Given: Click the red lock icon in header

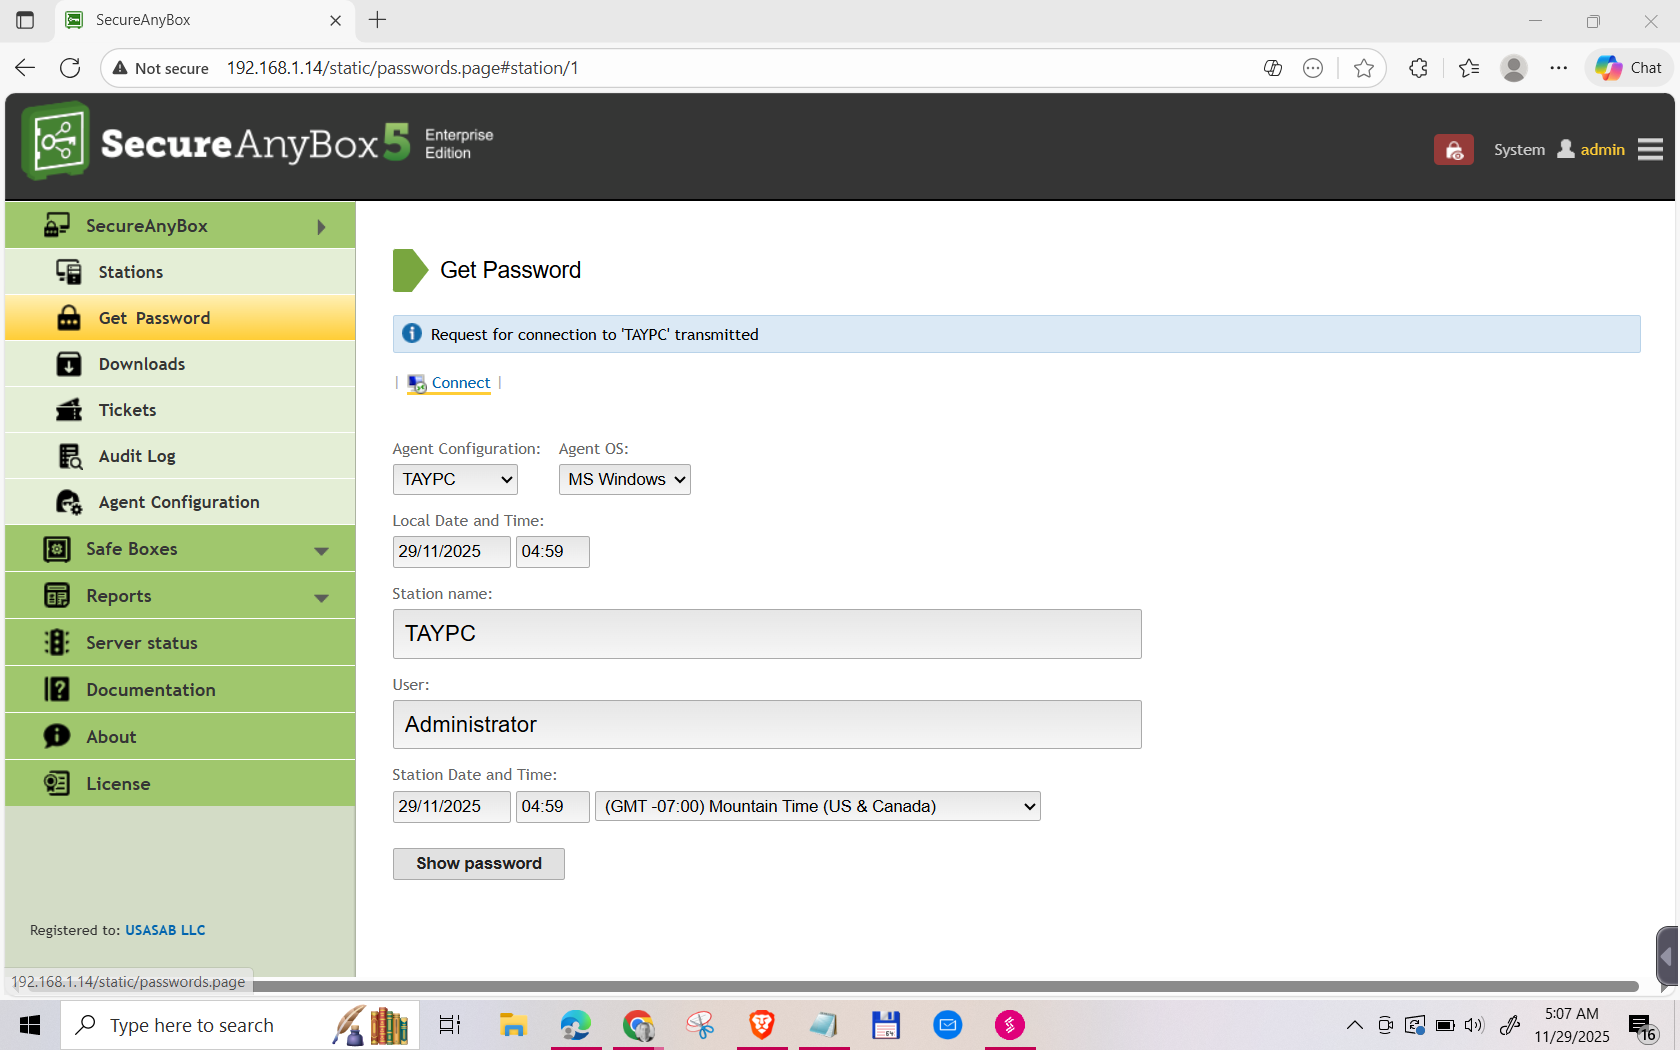Looking at the screenshot, I should point(1453,150).
